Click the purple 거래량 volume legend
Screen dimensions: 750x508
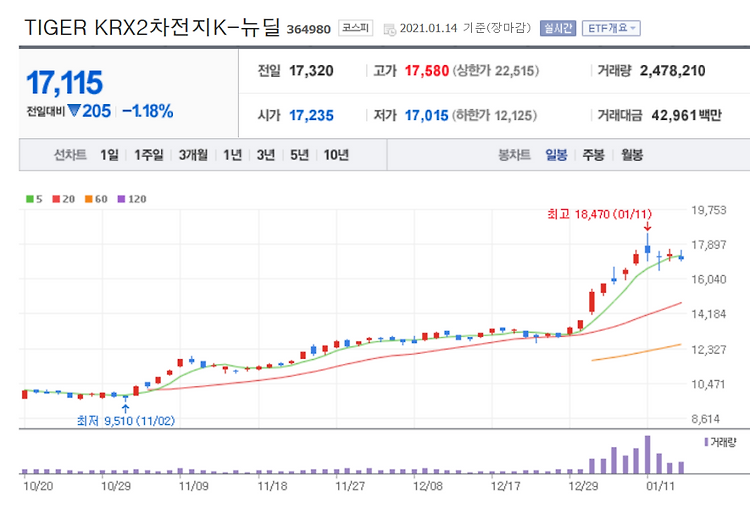point(720,442)
